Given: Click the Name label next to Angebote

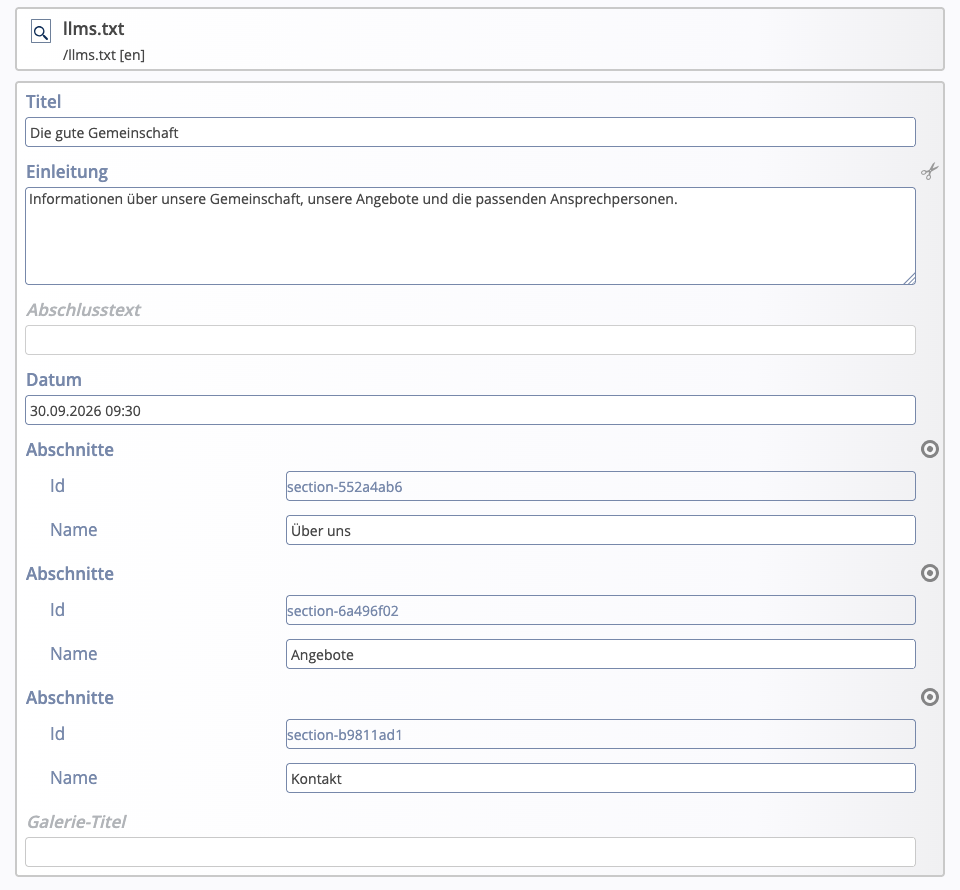Looking at the screenshot, I should (x=73, y=654).
